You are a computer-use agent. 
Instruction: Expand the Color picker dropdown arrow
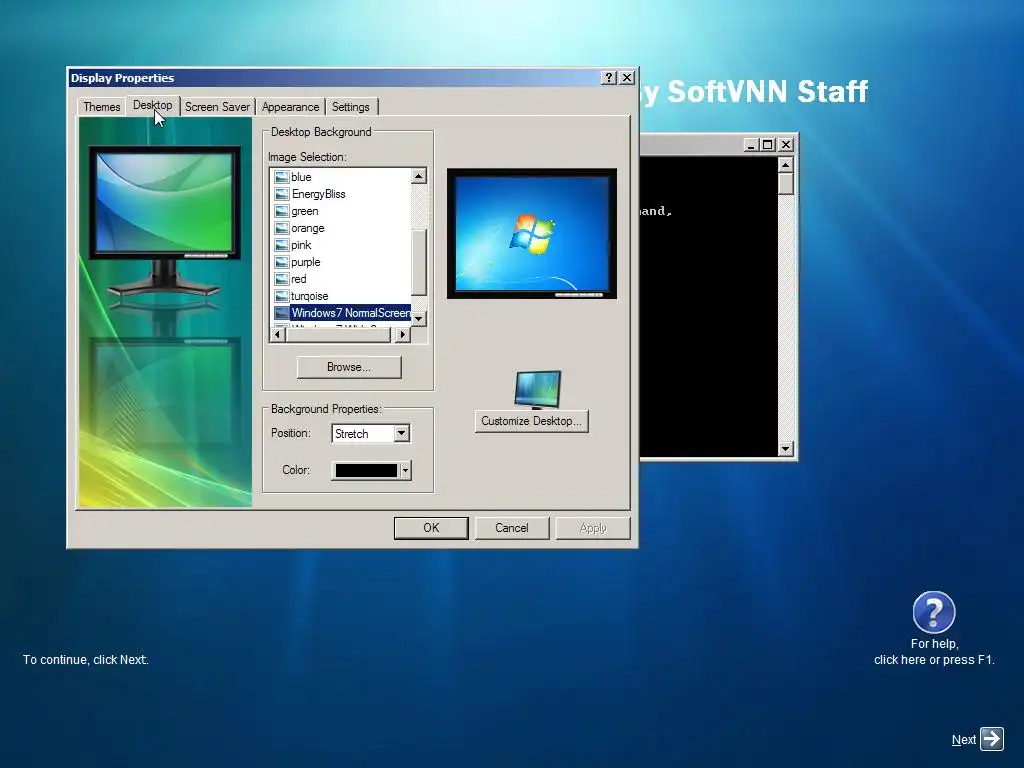406,470
